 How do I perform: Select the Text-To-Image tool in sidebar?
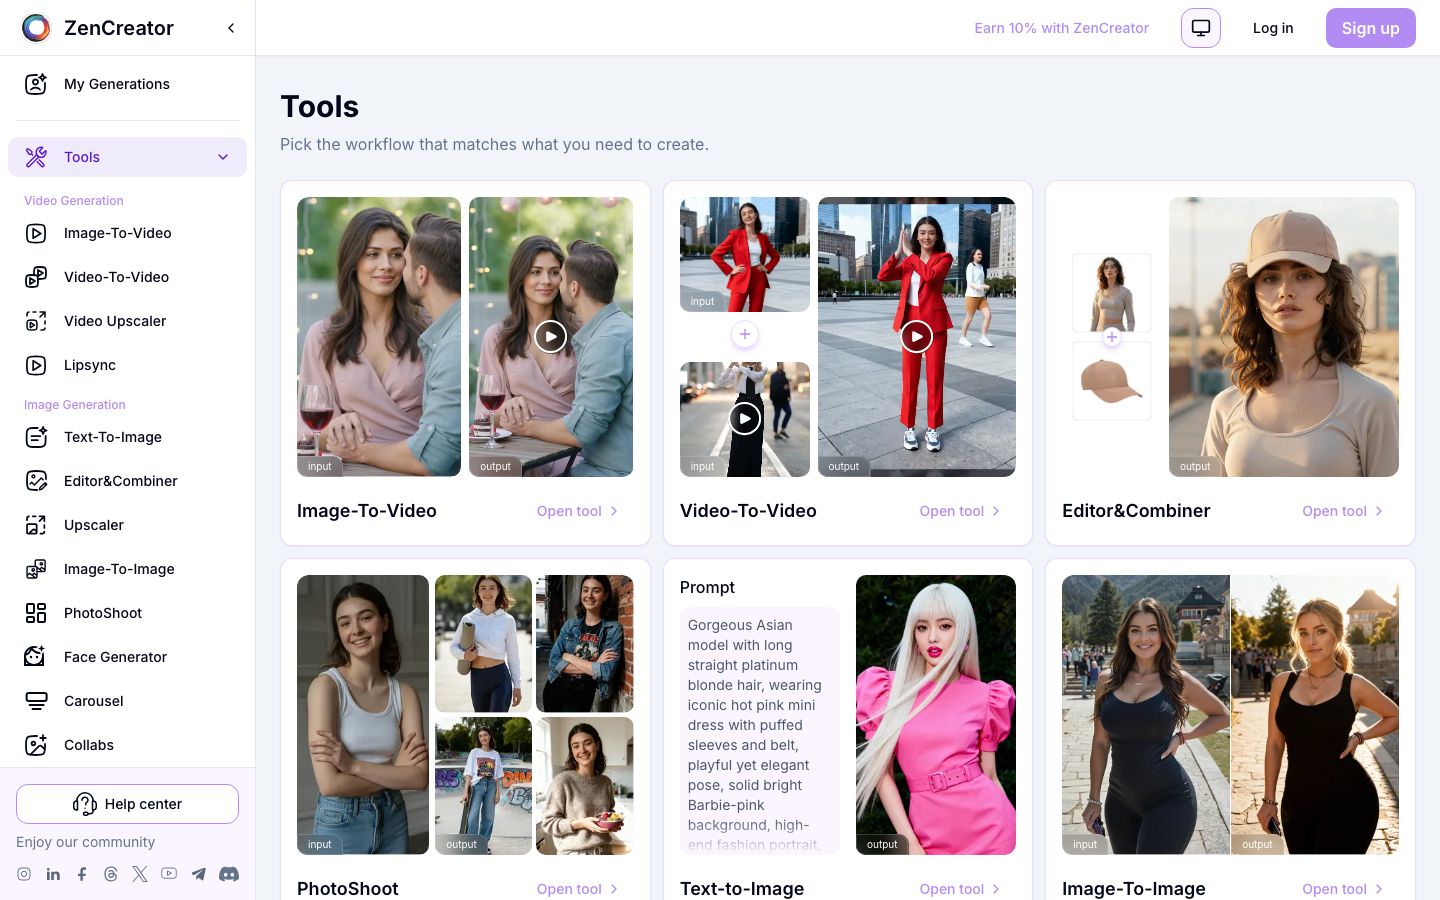112,437
